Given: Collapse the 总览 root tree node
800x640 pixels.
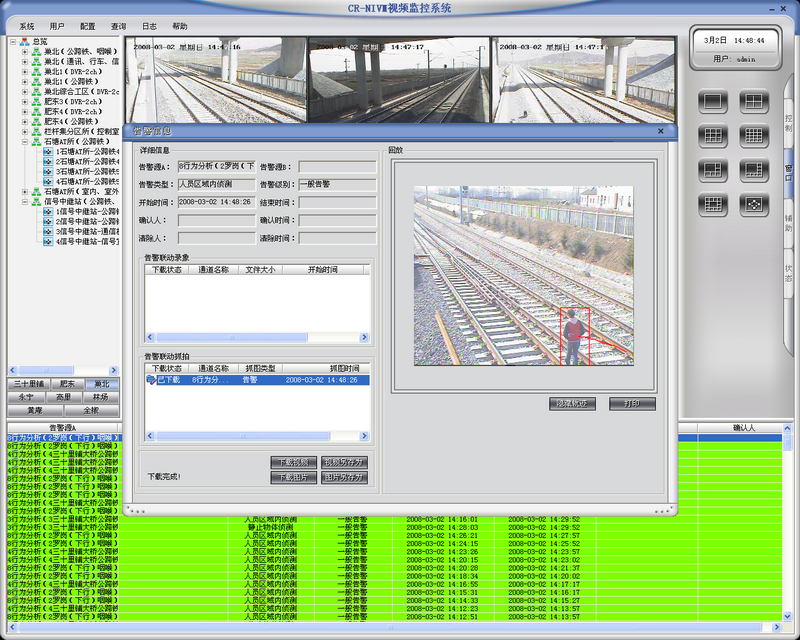Looking at the screenshot, I should point(13,42).
